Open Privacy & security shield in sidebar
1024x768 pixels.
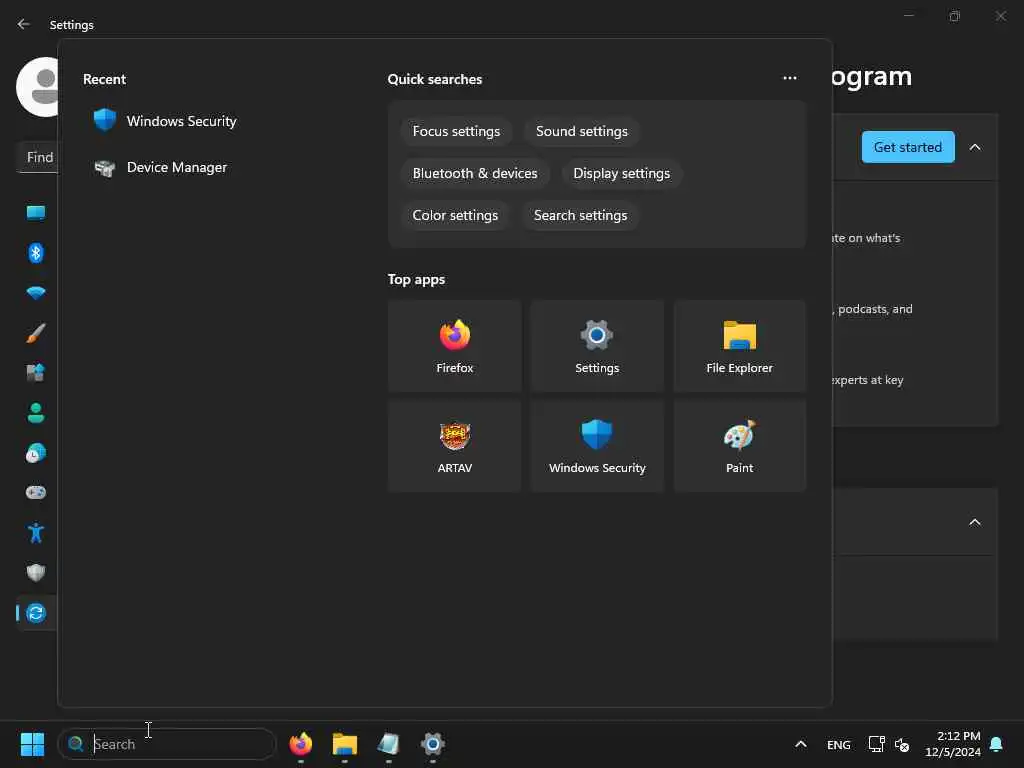point(36,573)
